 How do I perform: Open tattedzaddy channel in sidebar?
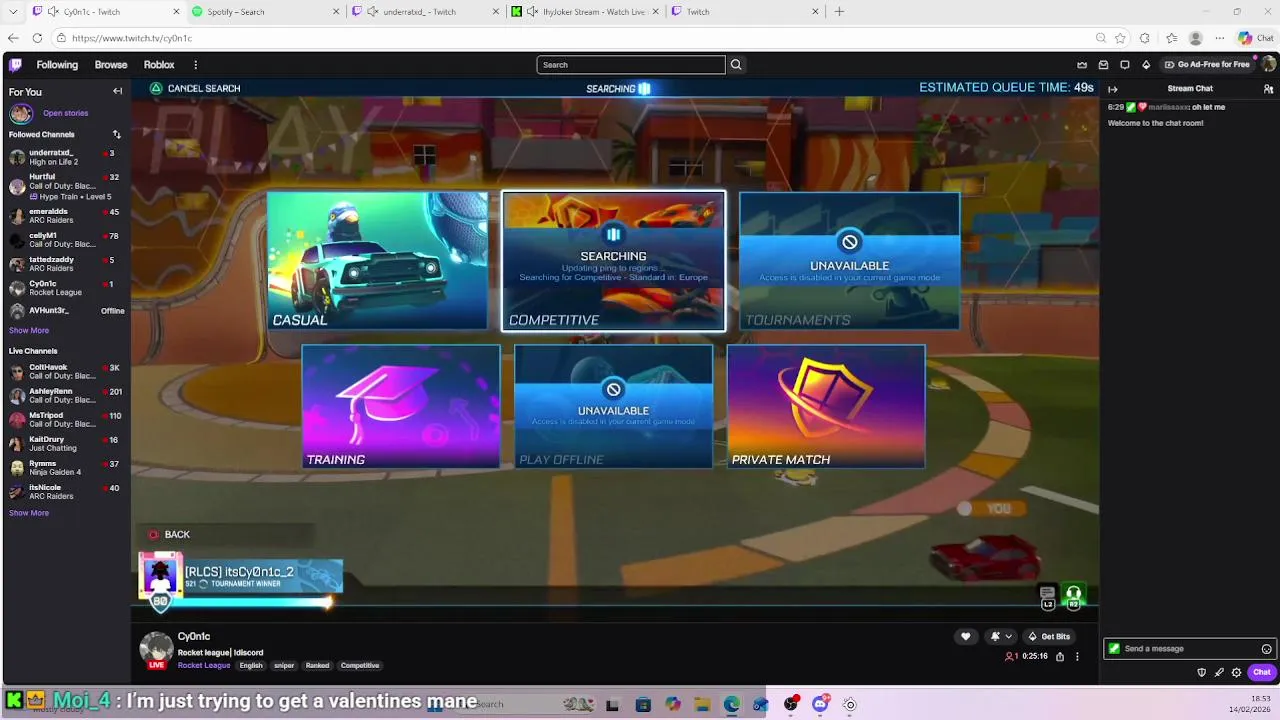coord(66,264)
